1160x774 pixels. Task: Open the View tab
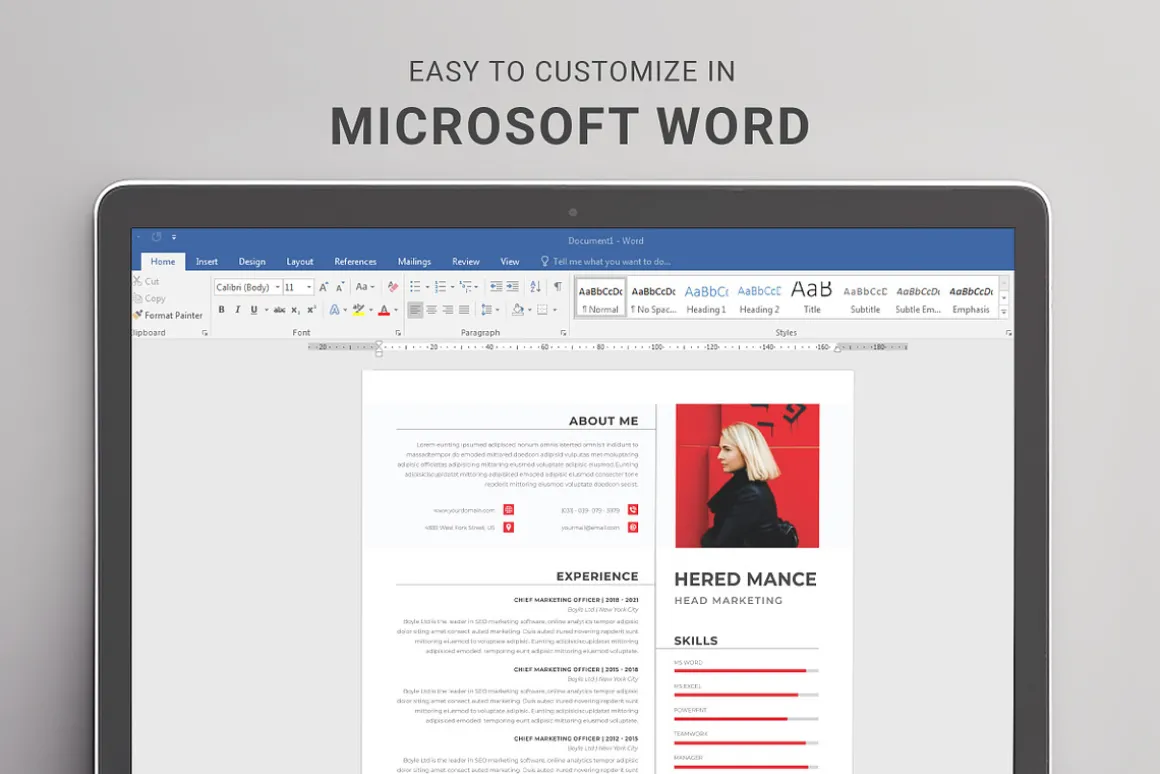[x=510, y=261]
